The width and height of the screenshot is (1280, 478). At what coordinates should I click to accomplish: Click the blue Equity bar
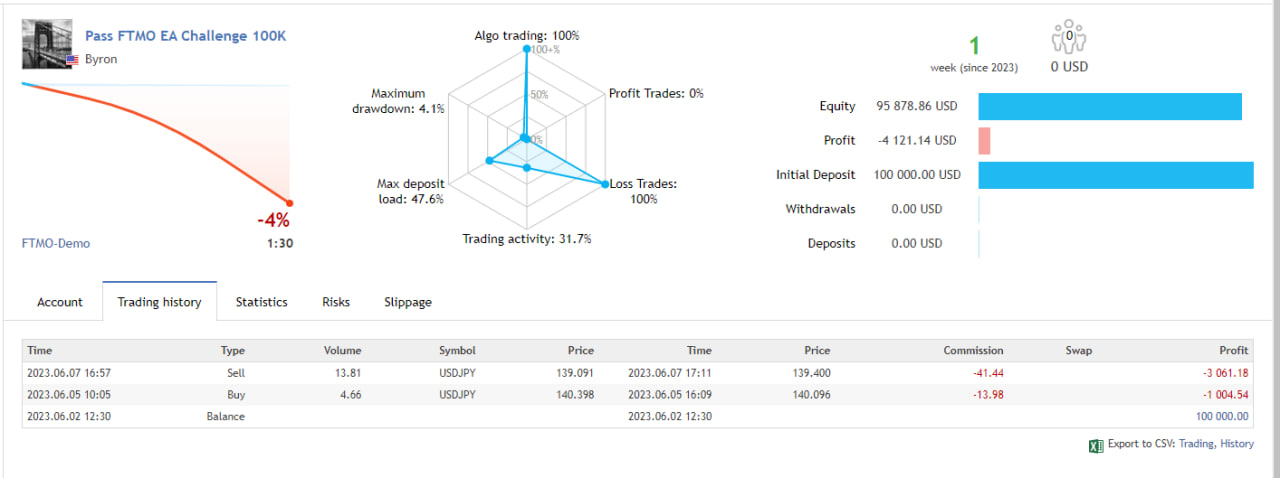click(1109, 106)
